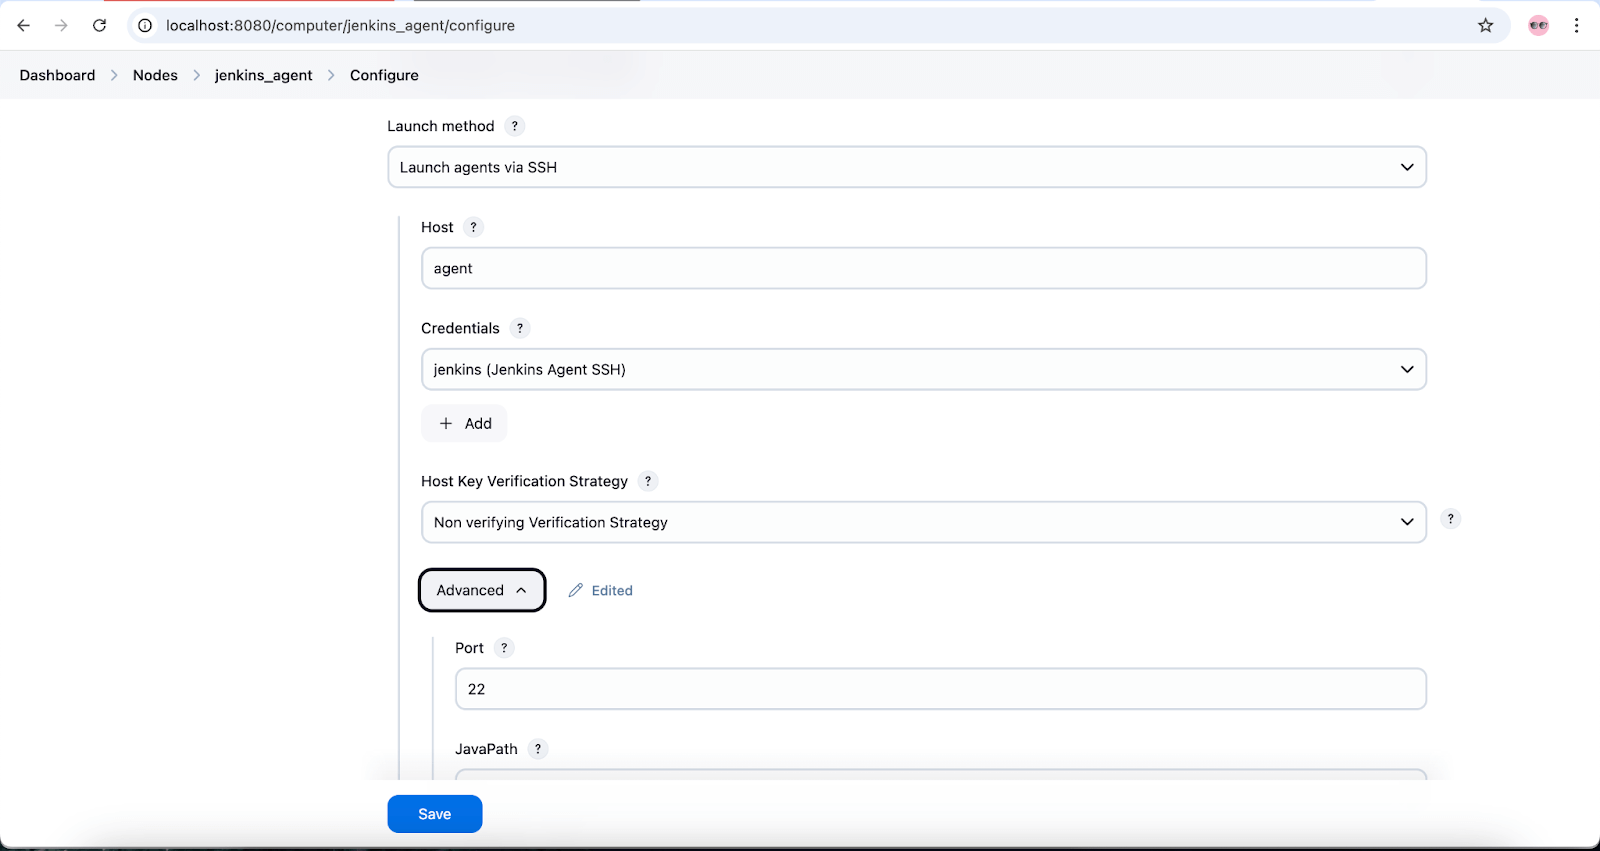Reload the Jenkins configure page
This screenshot has height=851, width=1600.
tap(99, 25)
